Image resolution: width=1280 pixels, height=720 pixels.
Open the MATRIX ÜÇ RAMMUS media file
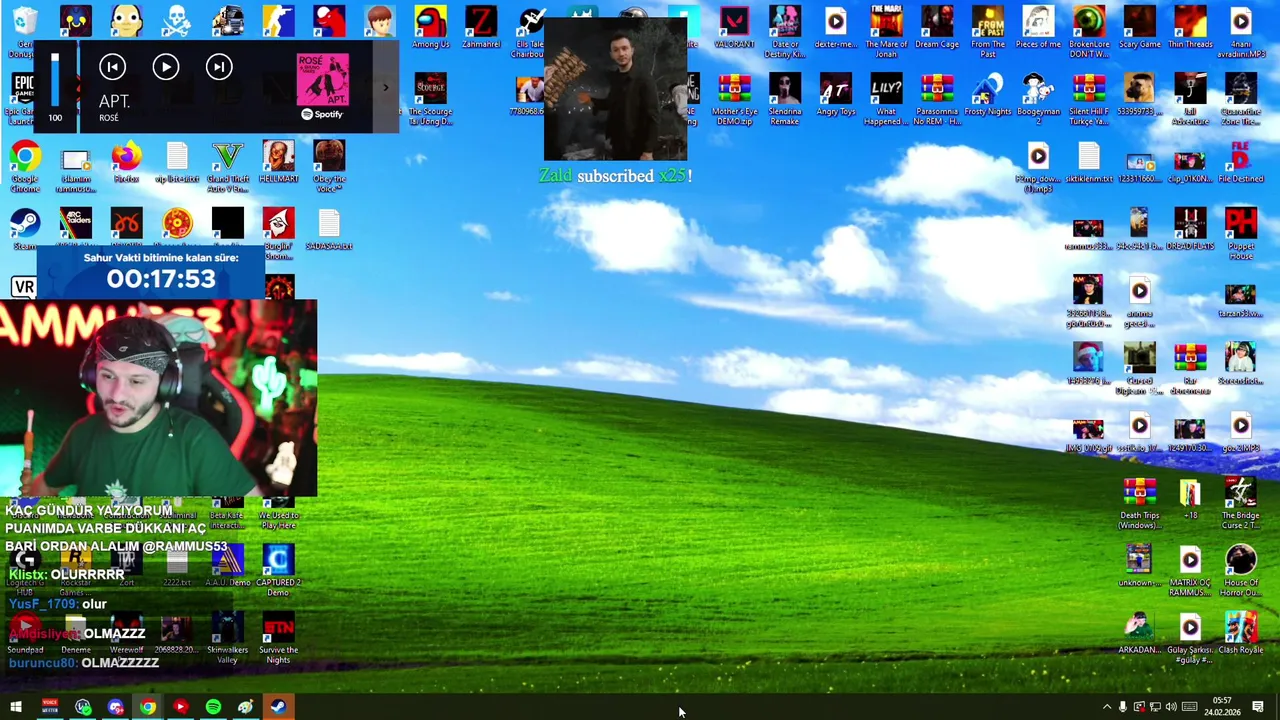click(1190, 571)
